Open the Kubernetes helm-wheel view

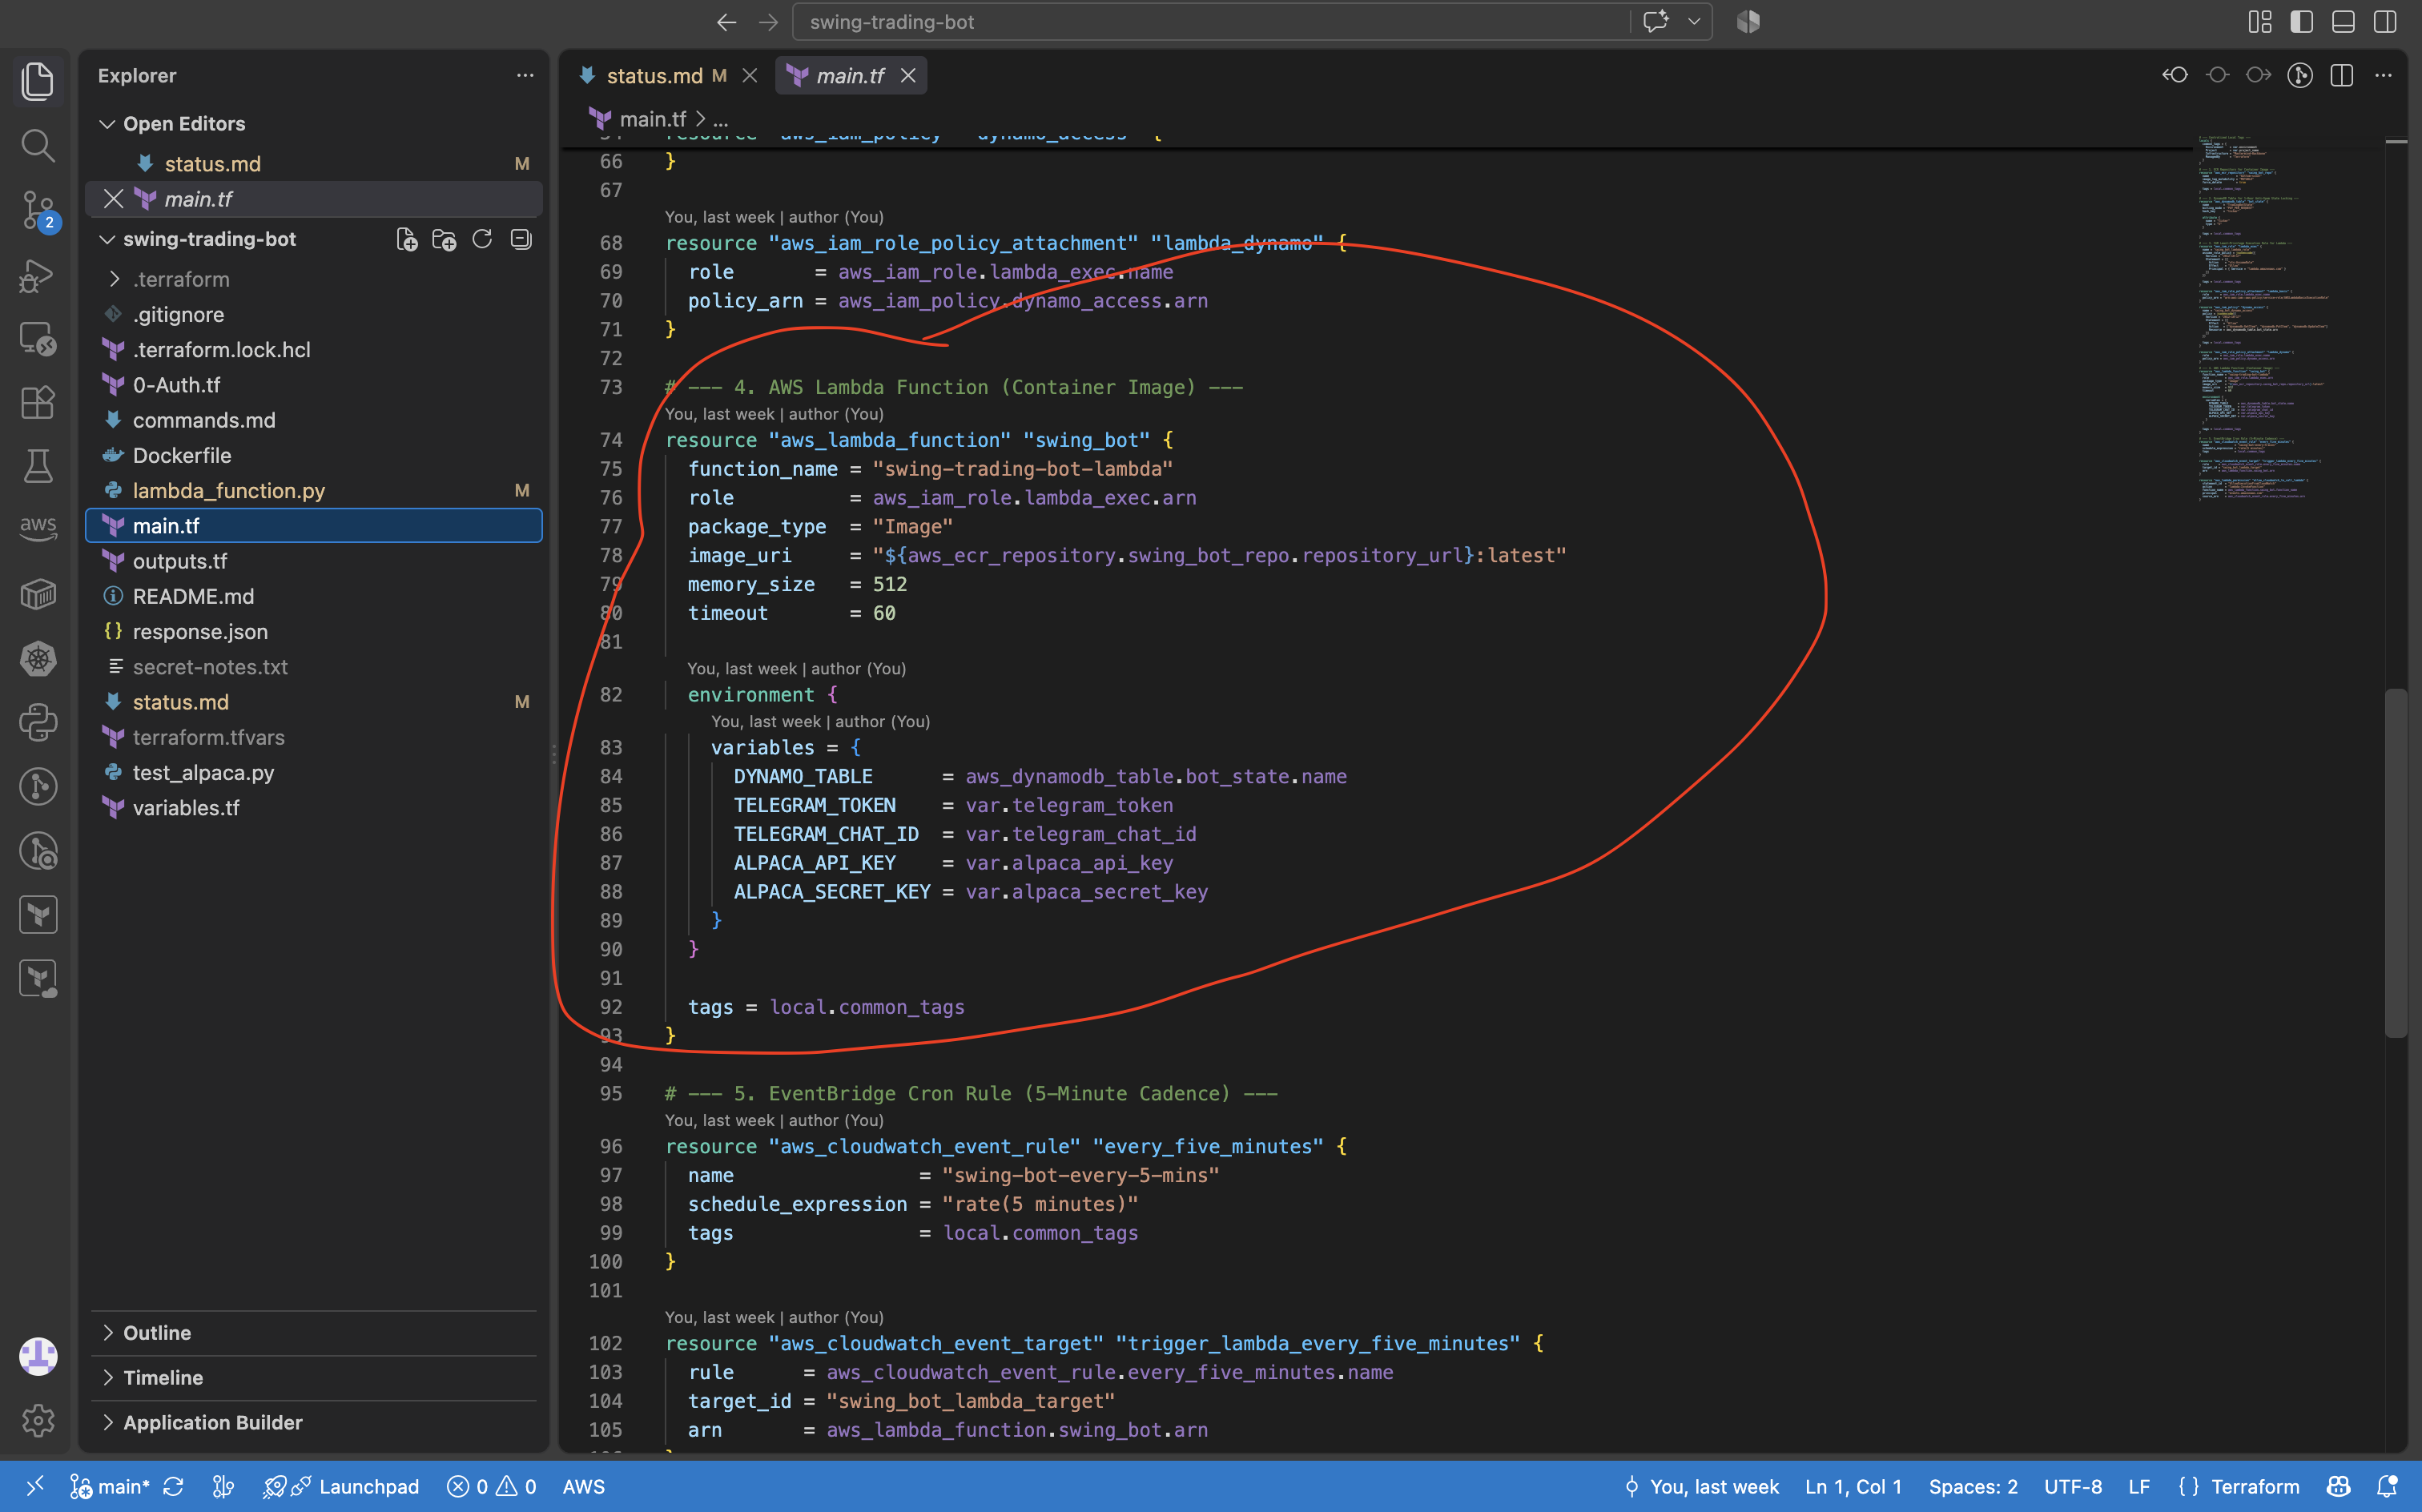(x=38, y=658)
